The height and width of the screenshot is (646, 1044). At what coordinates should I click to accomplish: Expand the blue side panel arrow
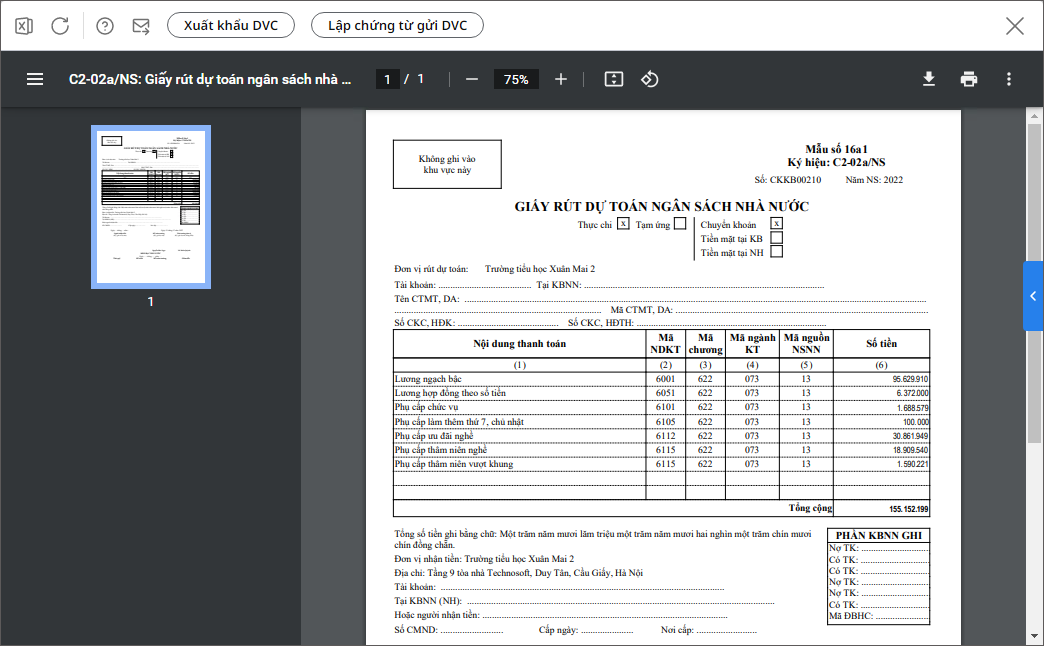point(1033,296)
